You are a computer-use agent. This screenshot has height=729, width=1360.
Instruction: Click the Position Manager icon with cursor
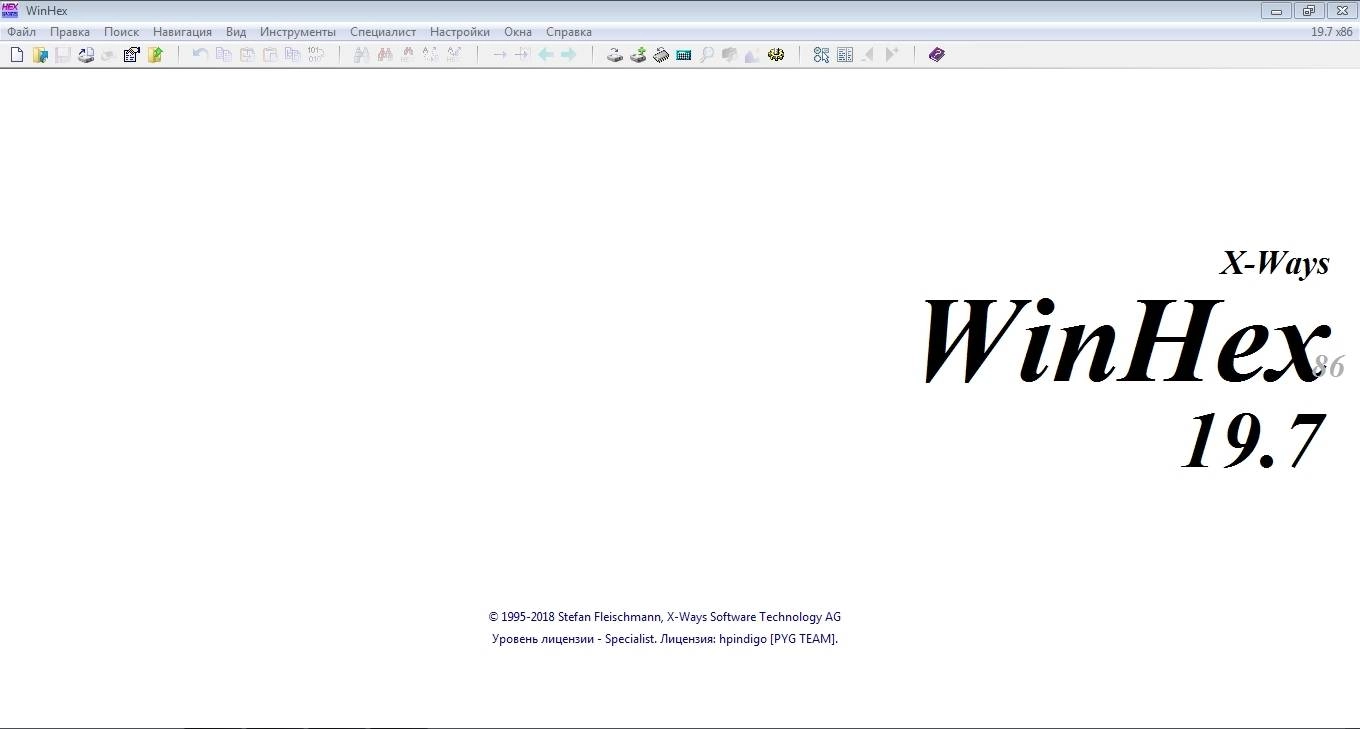tap(821, 55)
